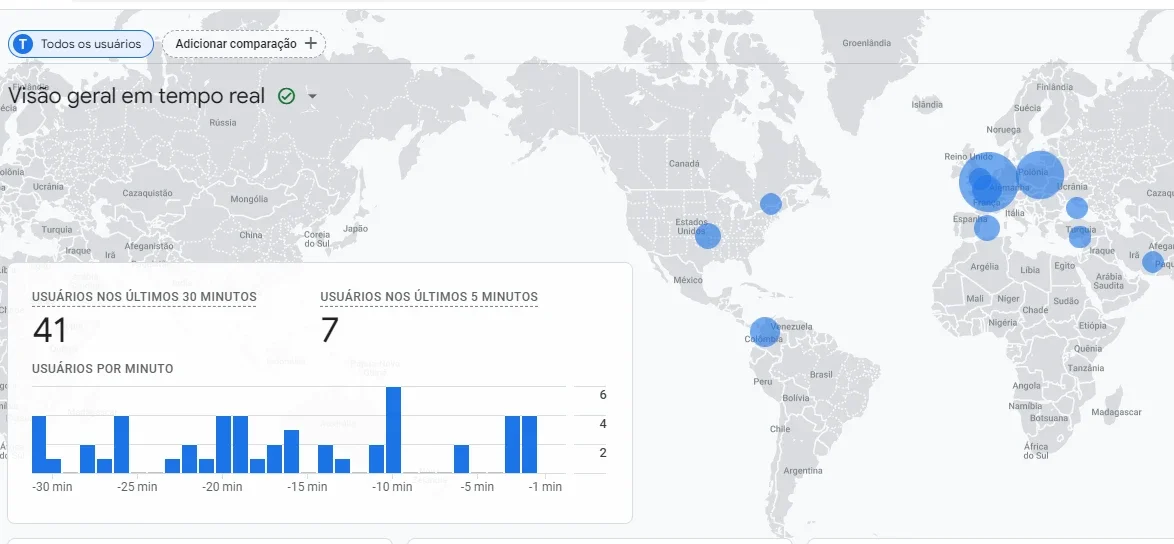1174x544 pixels.
Task: Click the -10 min axis label
Action: click(x=392, y=487)
